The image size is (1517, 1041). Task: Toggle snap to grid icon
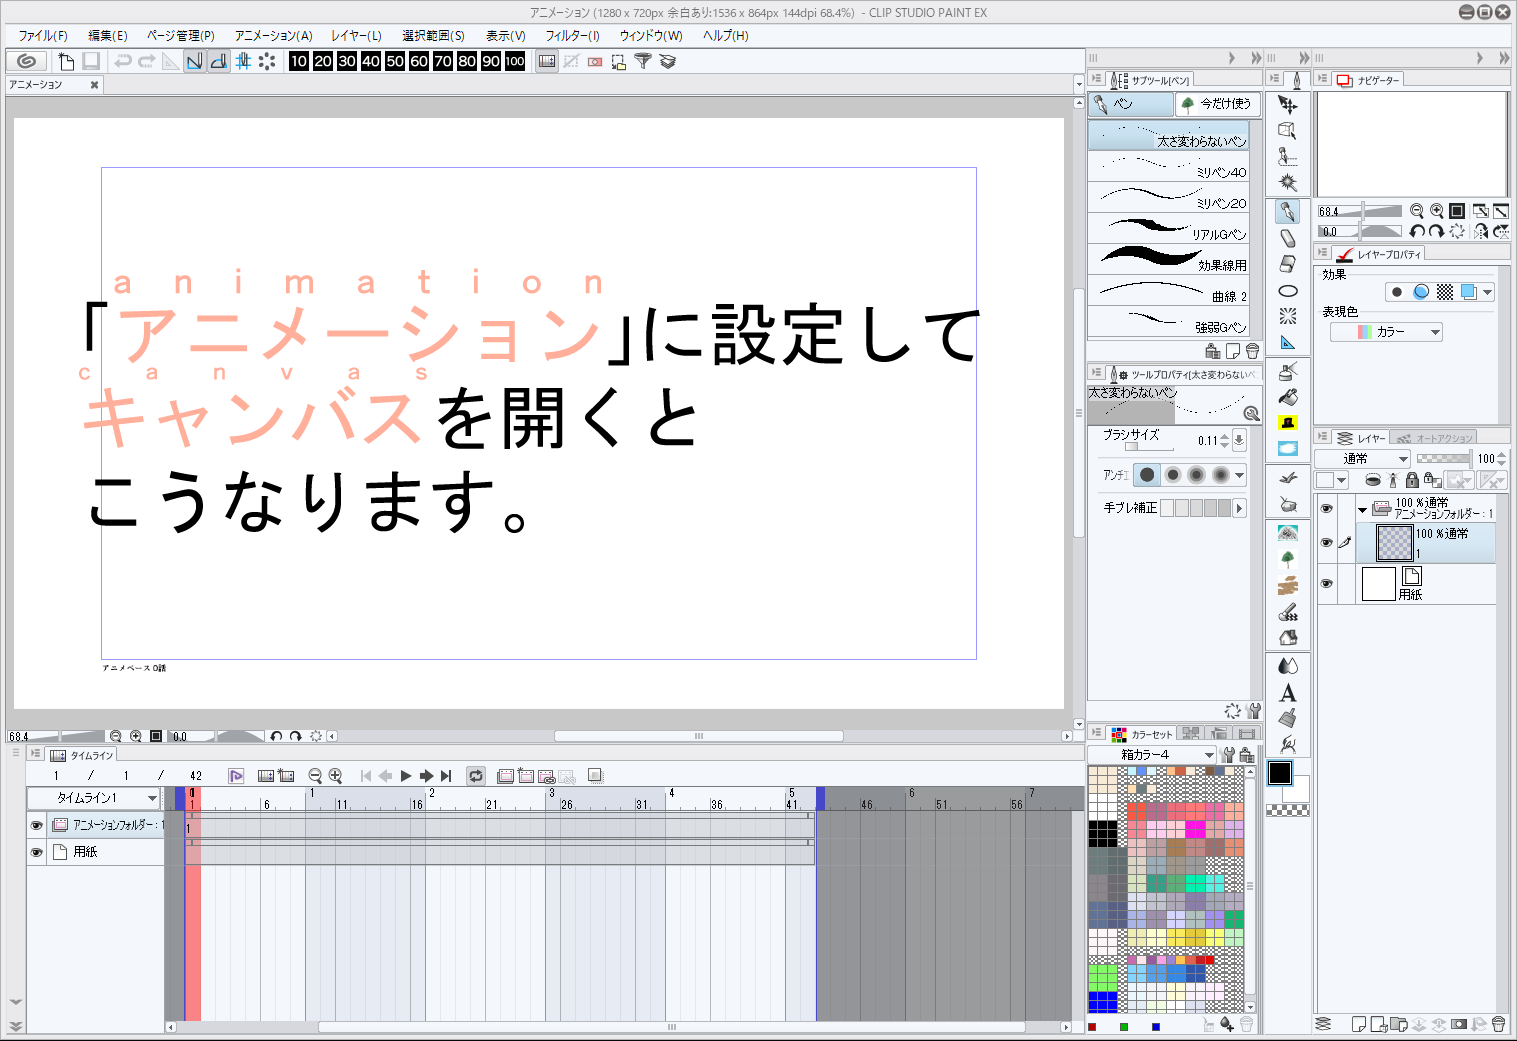[243, 61]
